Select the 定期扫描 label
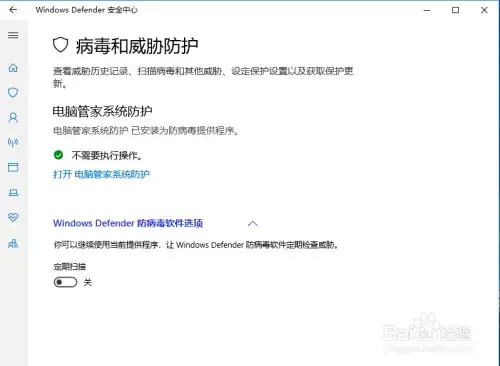The image size is (500, 366). coord(70,267)
